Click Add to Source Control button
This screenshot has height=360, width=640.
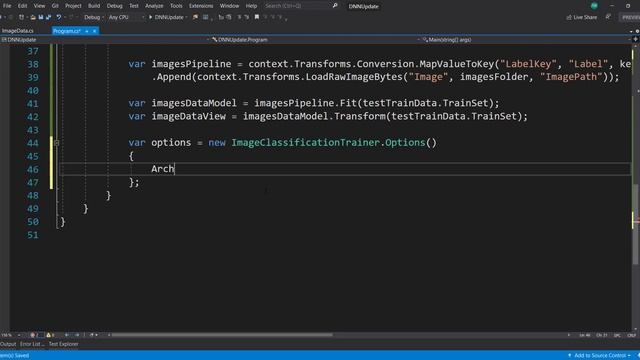pyautogui.click(x=600, y=356)
